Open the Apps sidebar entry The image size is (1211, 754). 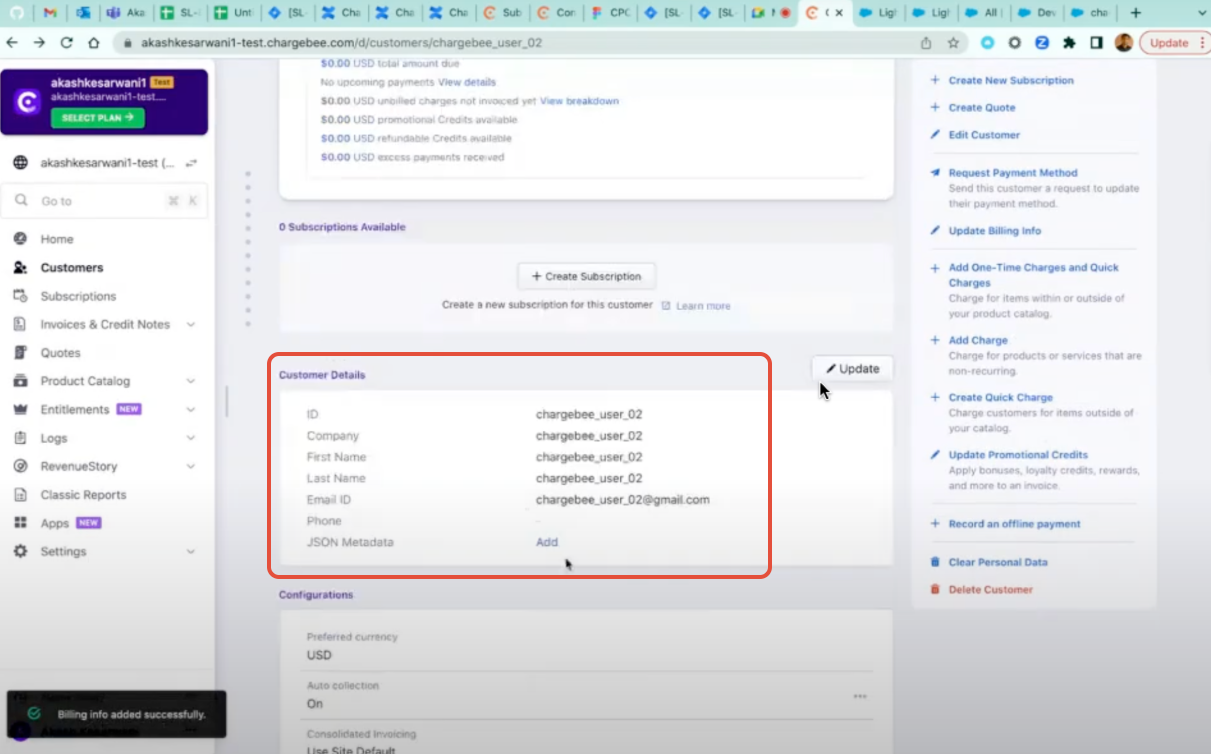coord(55,523)
